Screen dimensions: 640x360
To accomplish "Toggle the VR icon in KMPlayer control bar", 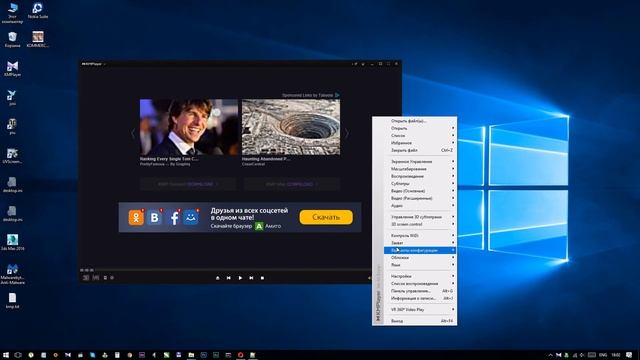I will (x=96, y=278).
